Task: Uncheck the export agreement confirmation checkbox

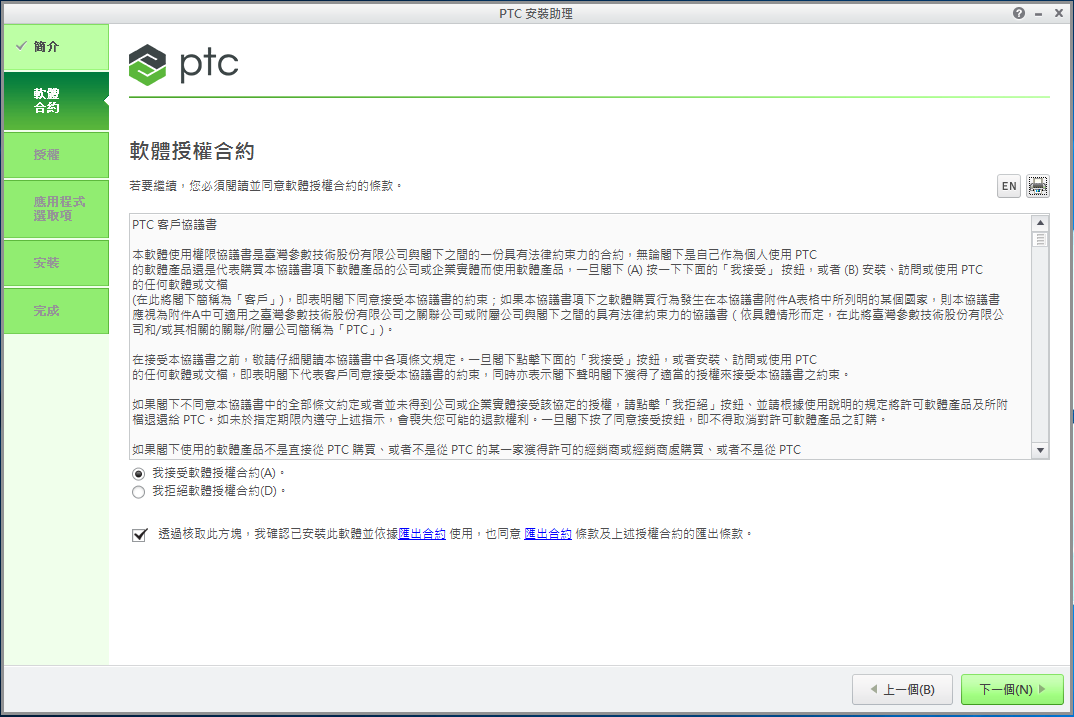Action: tap(139, 535)
